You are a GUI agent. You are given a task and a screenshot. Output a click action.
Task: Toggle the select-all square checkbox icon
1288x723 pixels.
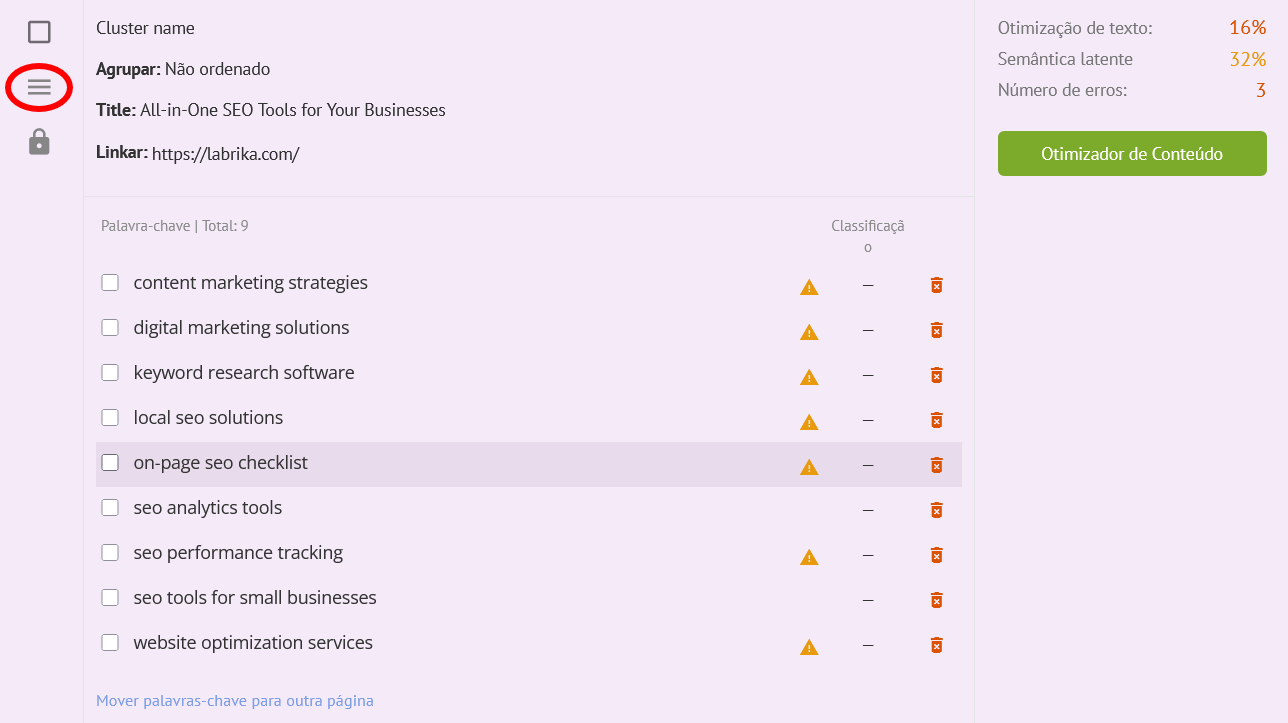pos(39,32)
